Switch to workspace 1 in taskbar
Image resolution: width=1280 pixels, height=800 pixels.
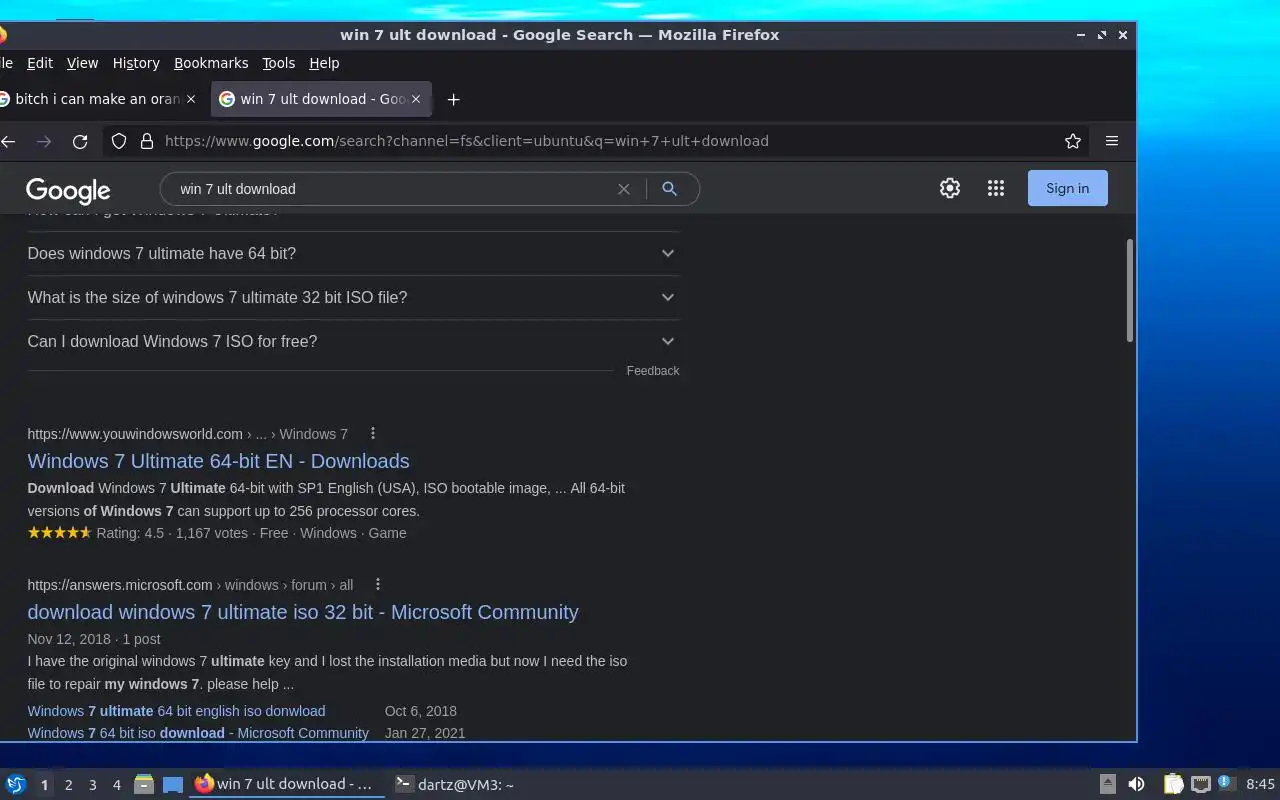point(44,785)
